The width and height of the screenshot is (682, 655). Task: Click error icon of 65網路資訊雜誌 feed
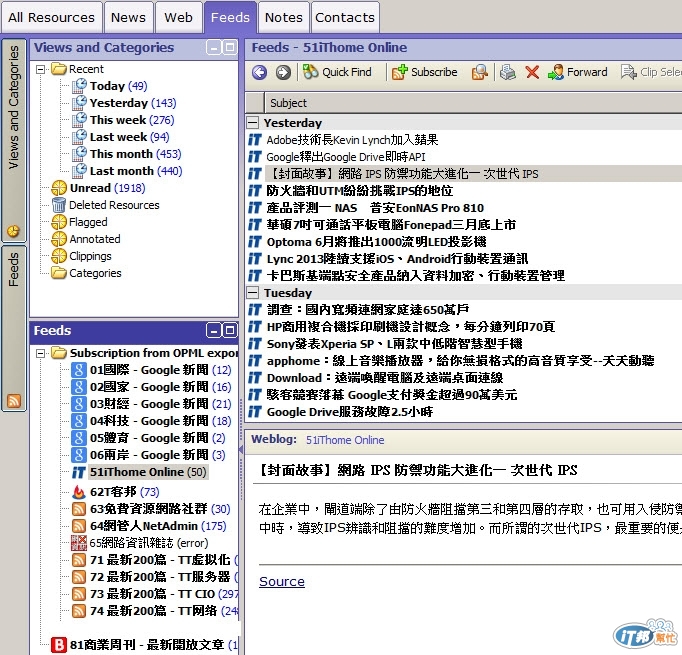(x=79, y=543)
